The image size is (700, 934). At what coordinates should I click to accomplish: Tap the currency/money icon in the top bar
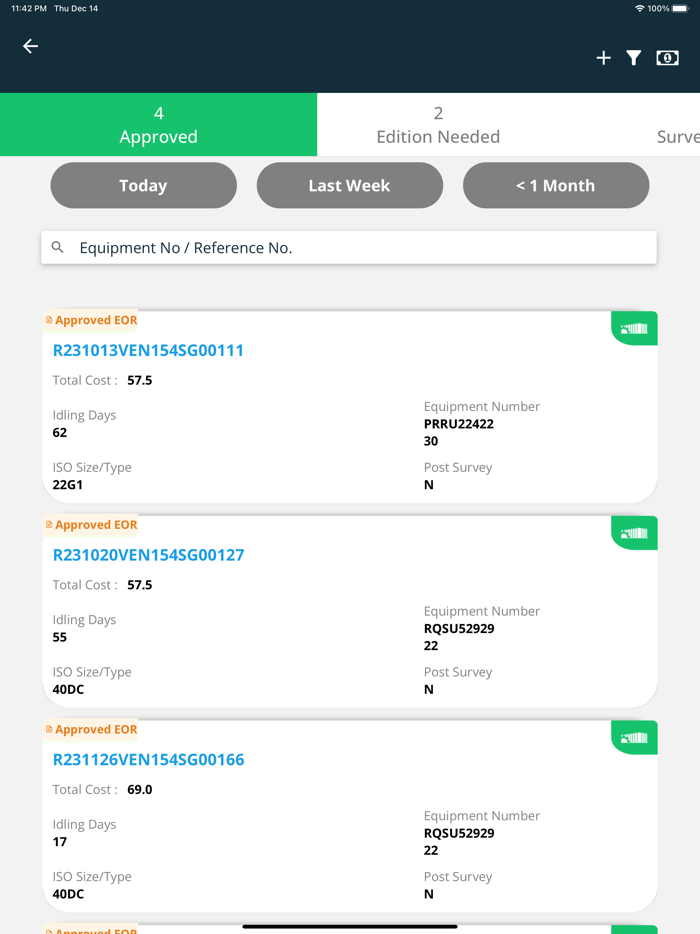click(667, 58)
